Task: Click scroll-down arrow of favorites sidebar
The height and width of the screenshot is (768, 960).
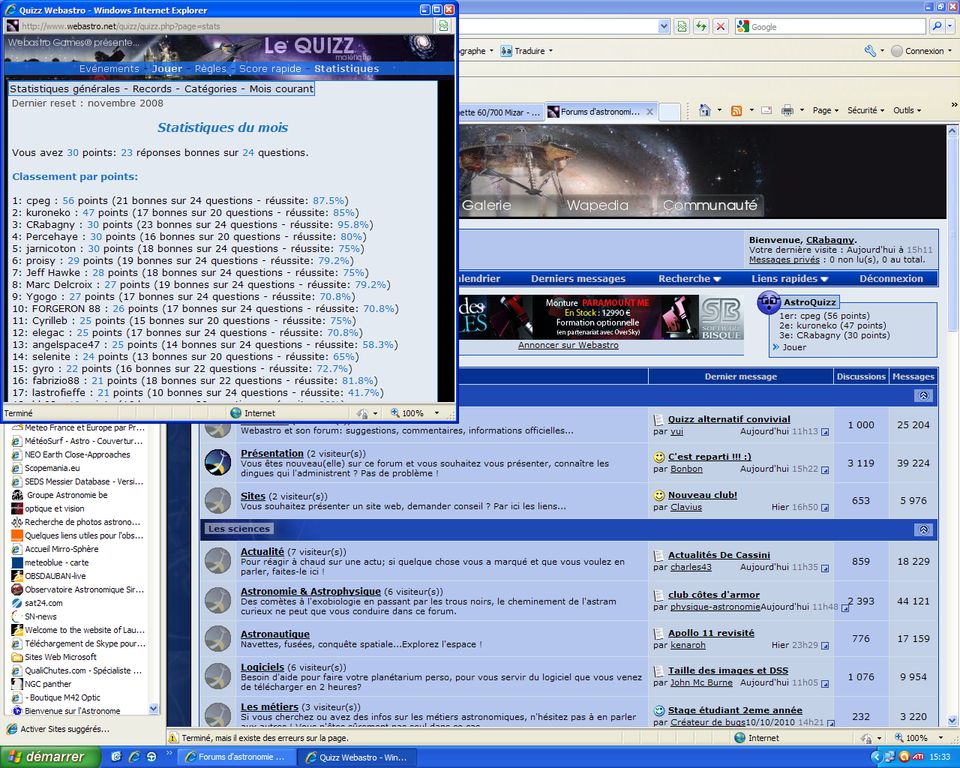Action: (x=154, y=709)
